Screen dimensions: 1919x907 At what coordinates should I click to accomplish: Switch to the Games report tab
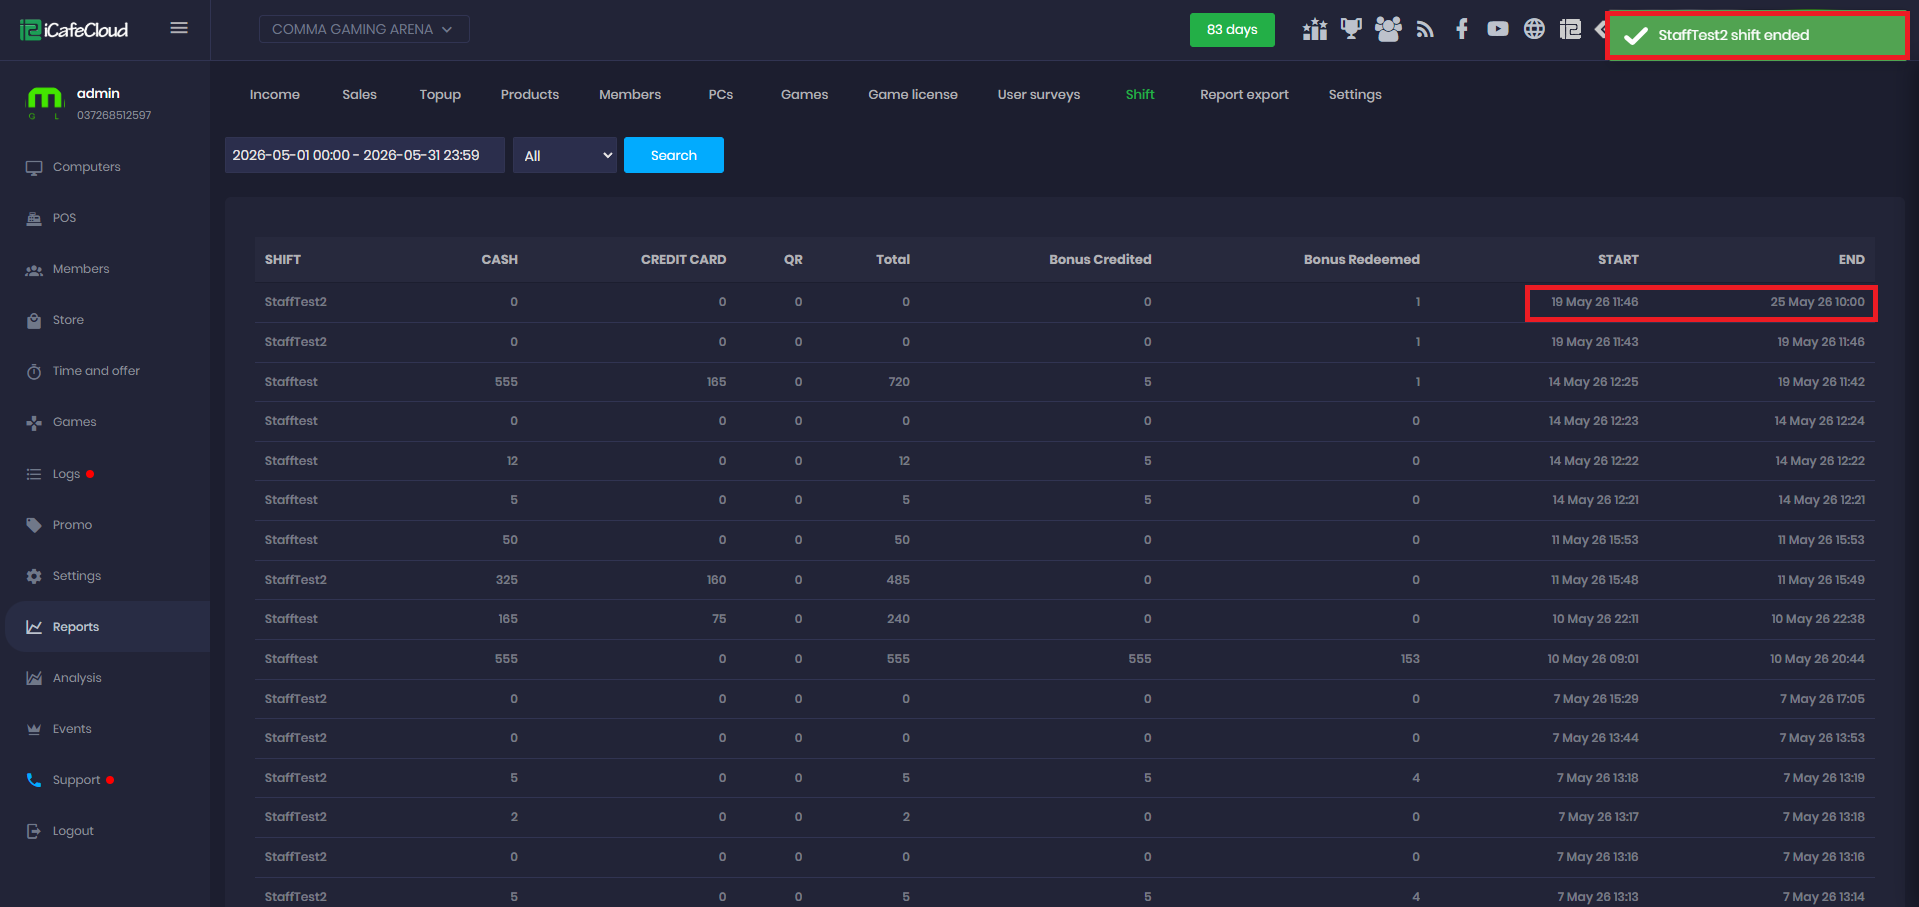click(x=805, y=94)
